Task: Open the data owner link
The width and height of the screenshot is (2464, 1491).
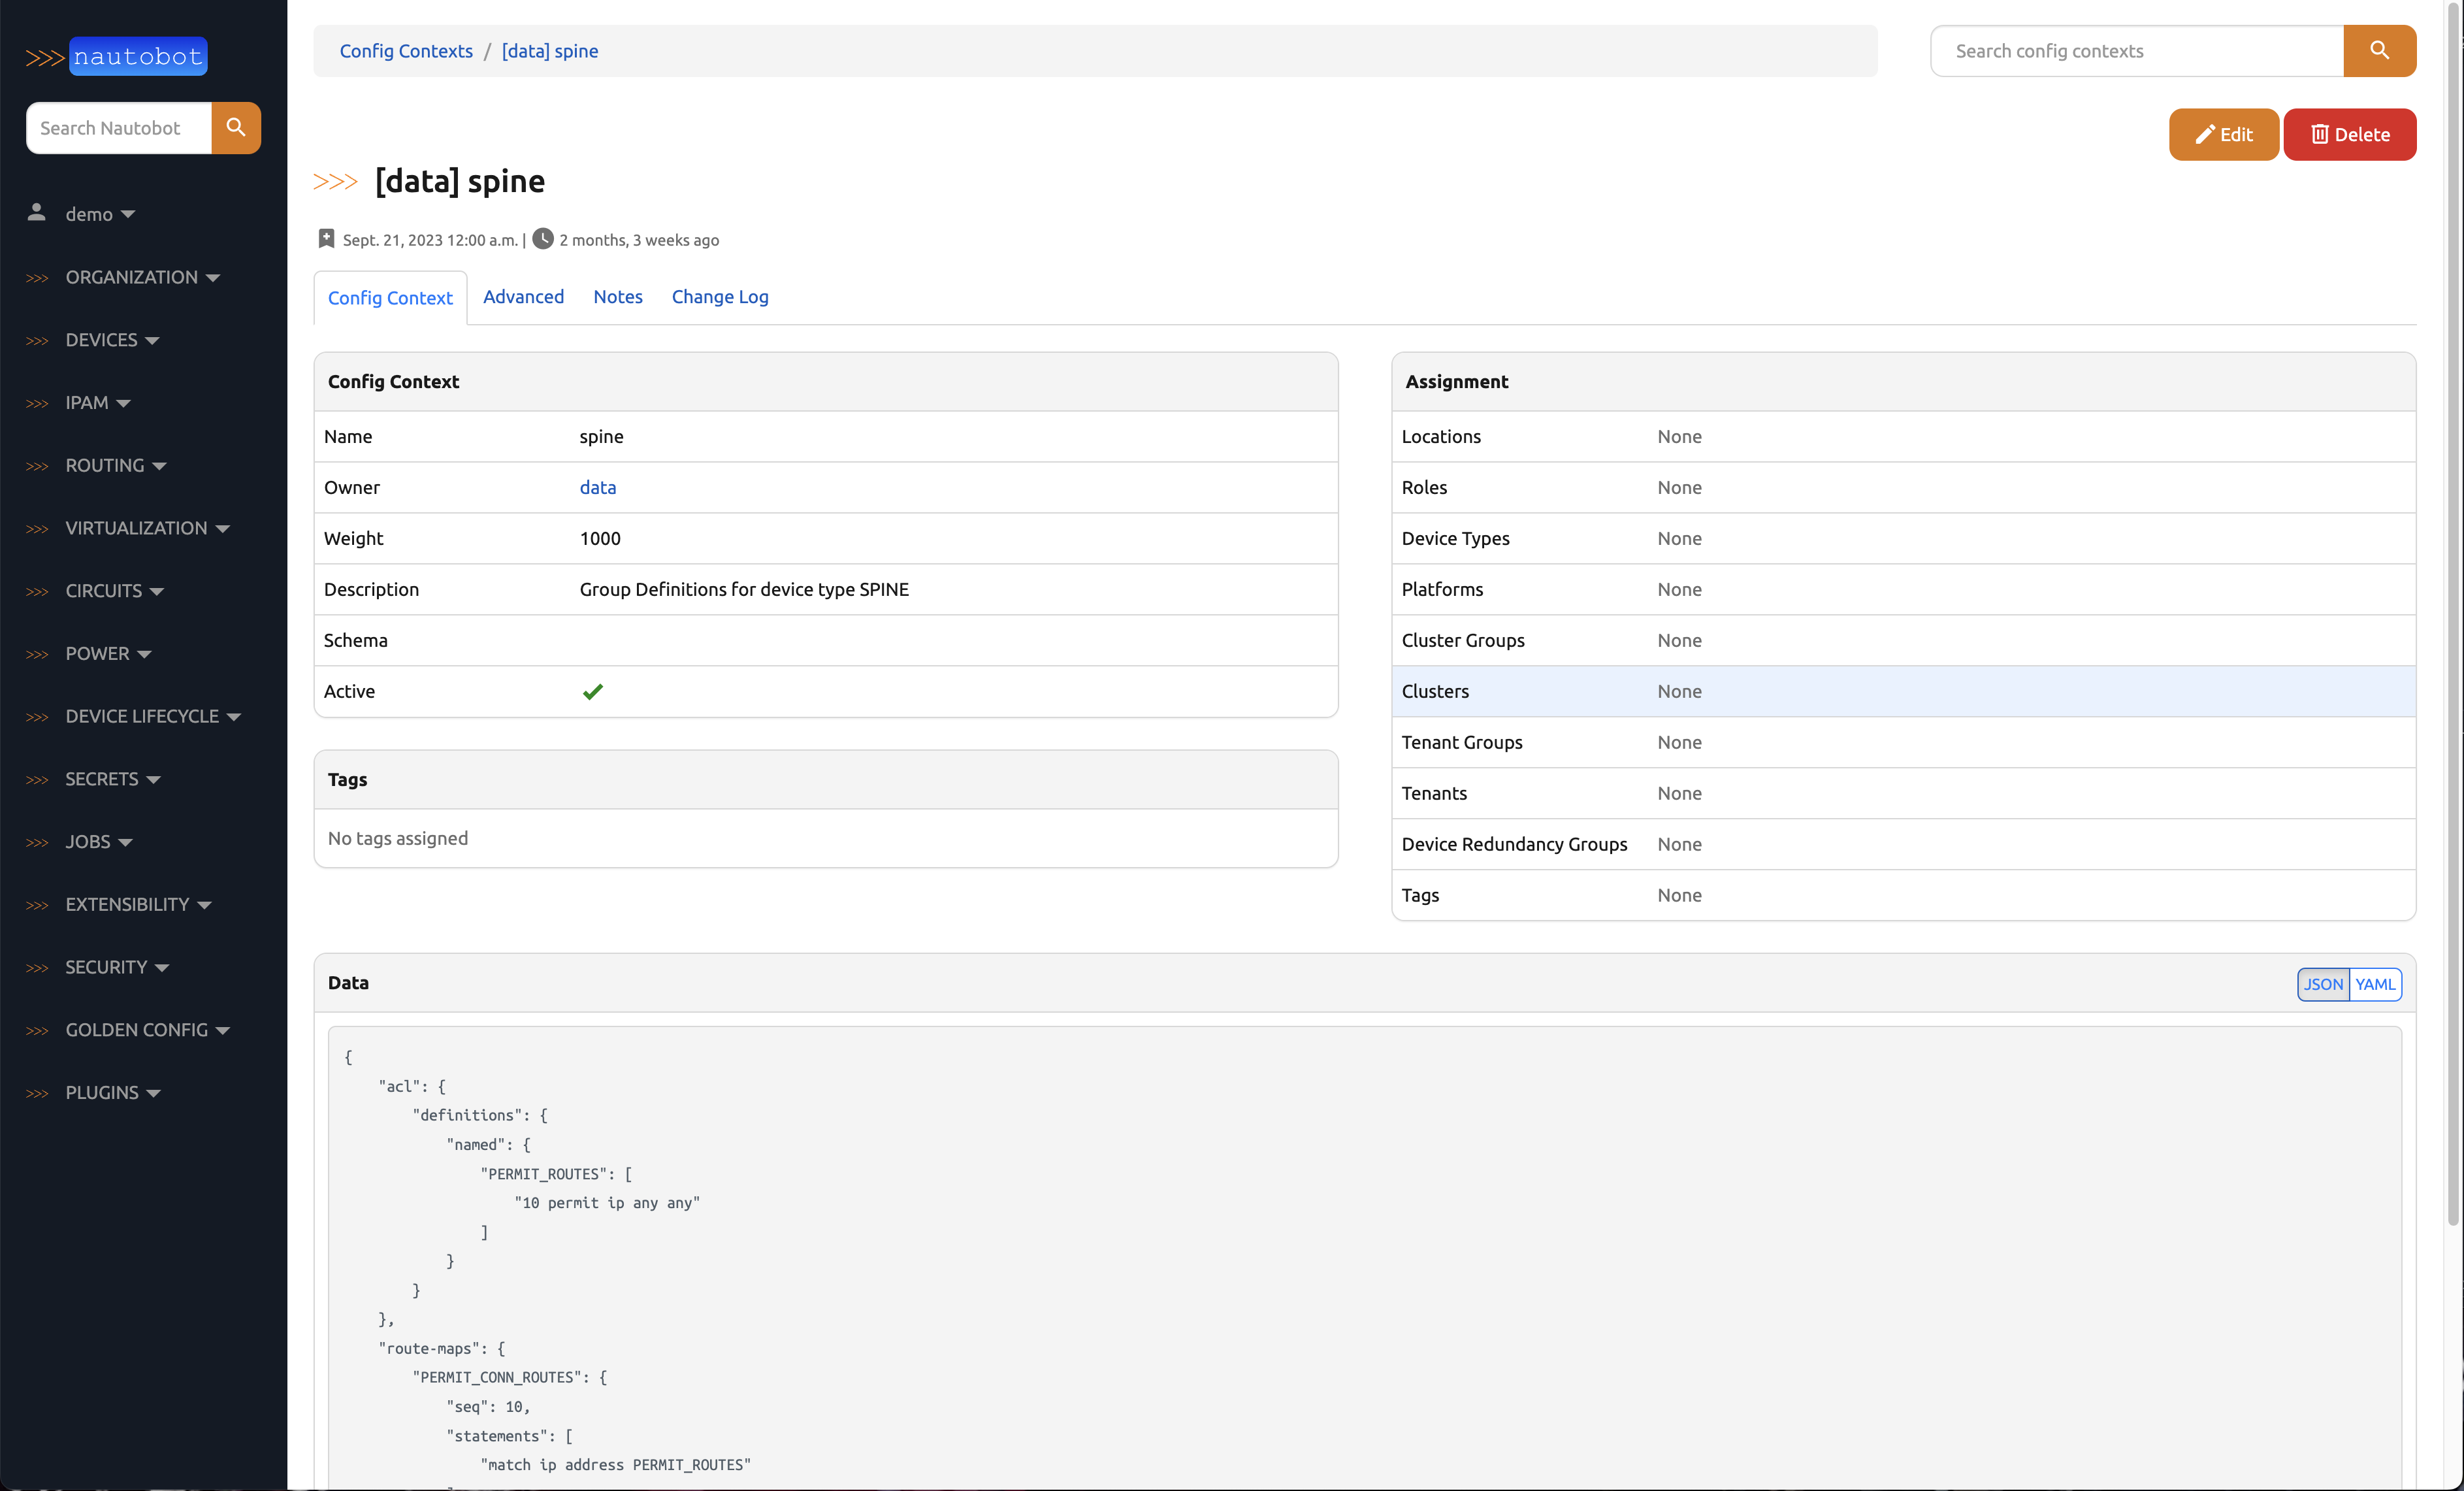Action: pyautogui.click(x=597, y=487)
